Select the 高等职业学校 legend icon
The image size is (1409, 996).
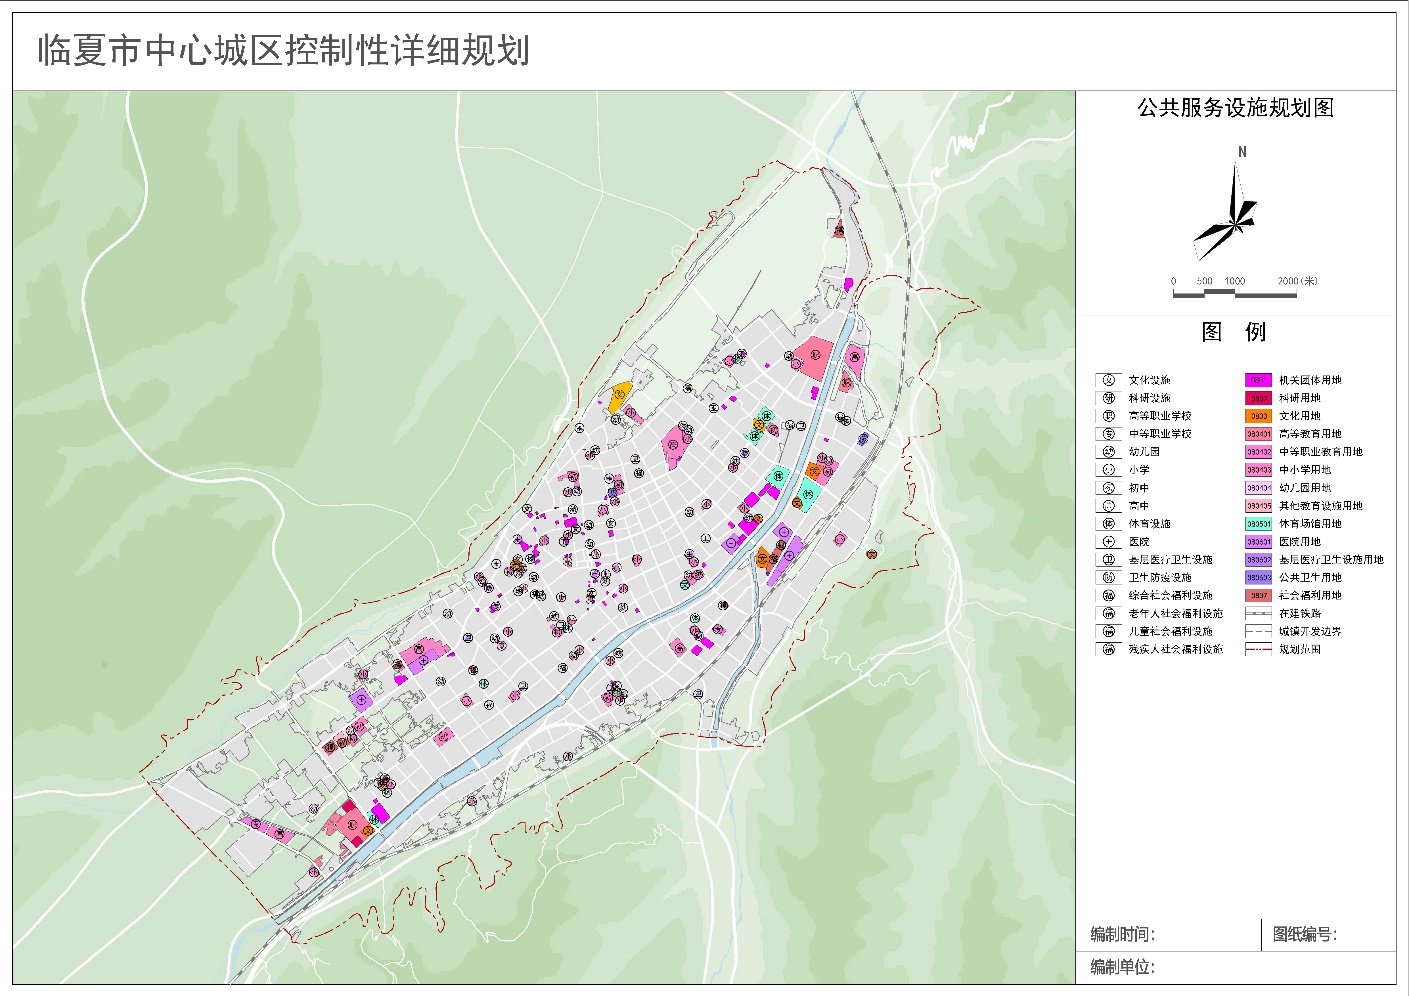[x=1108, y=416]
